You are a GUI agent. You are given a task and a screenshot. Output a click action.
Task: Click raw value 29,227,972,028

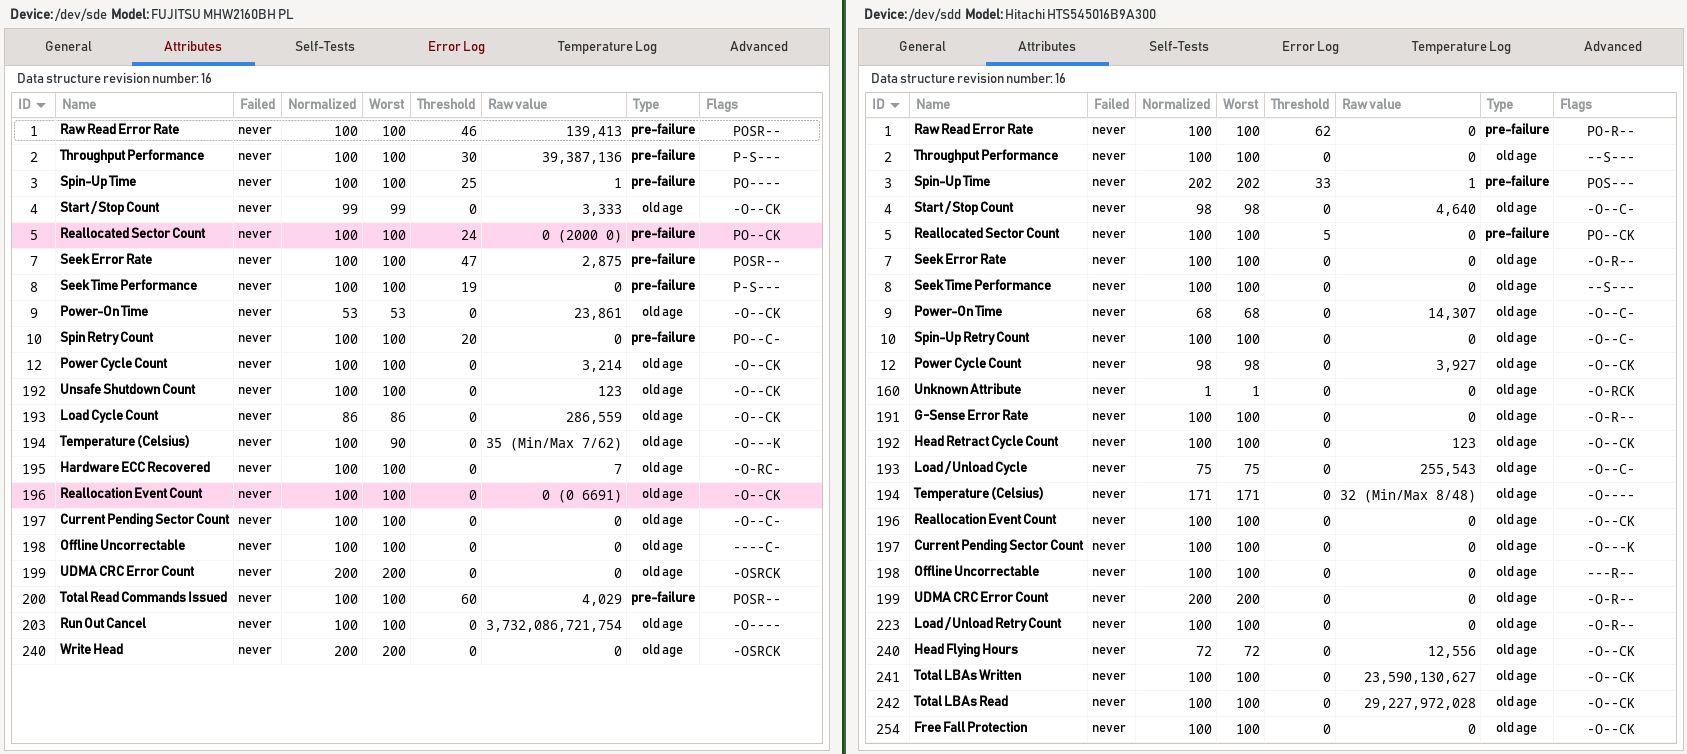coord(1420,703)
